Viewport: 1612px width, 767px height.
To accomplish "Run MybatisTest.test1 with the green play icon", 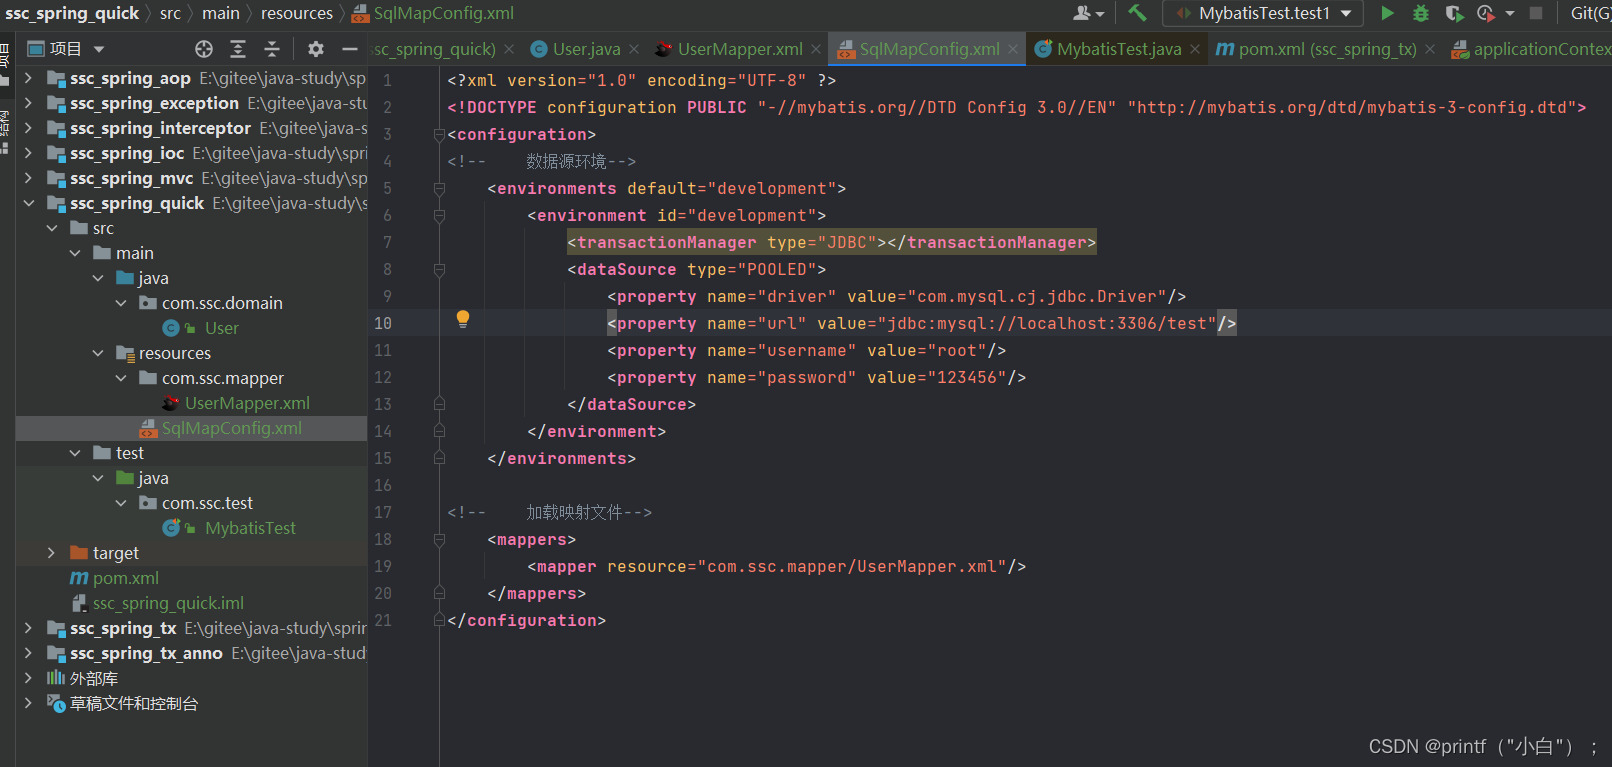I will coord(1387,13).
